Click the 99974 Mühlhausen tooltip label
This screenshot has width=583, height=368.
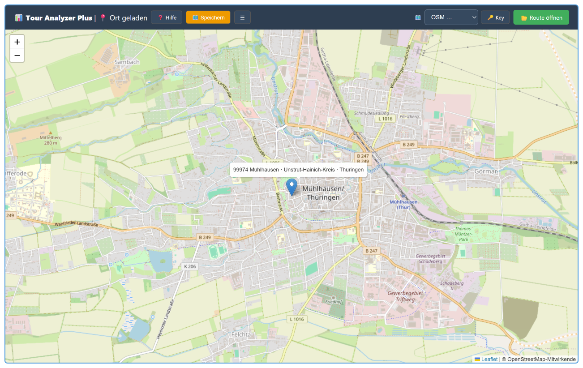click(298, 170)
